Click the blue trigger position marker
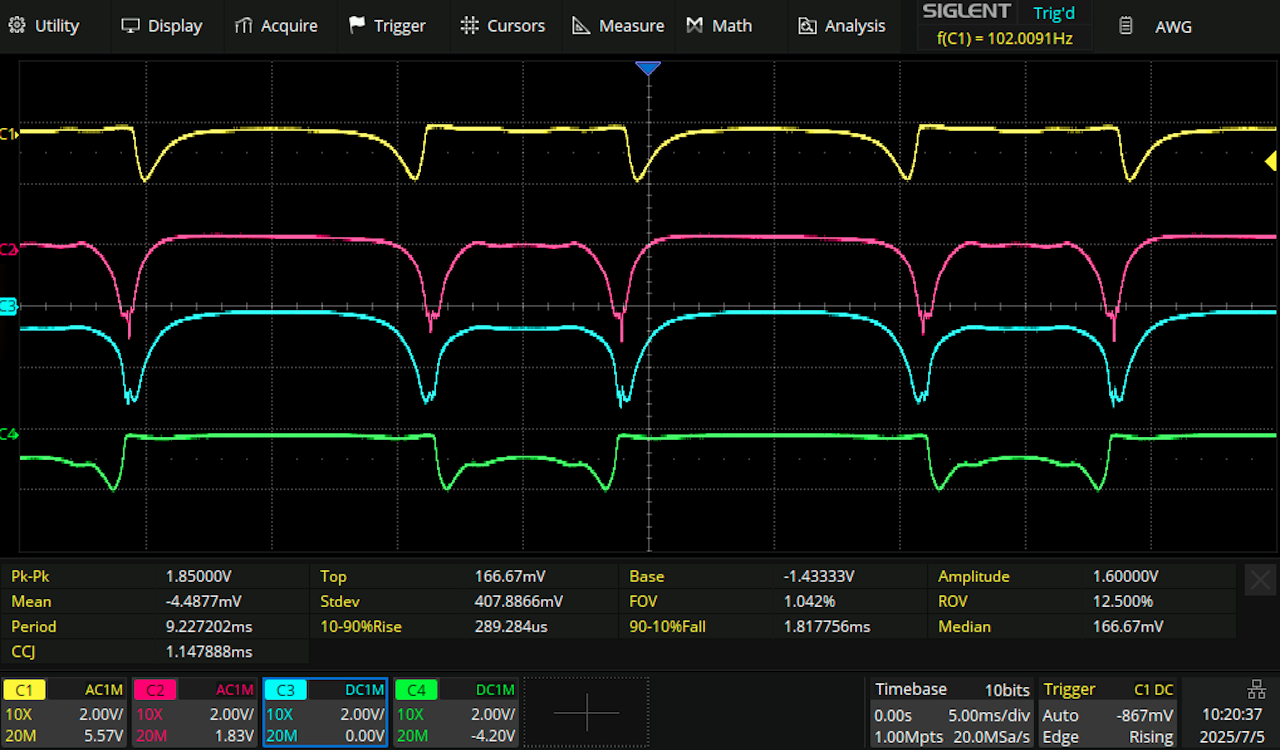Image resolution: width=1280 pixels, height=750 pixels. [x=648, y=68]
